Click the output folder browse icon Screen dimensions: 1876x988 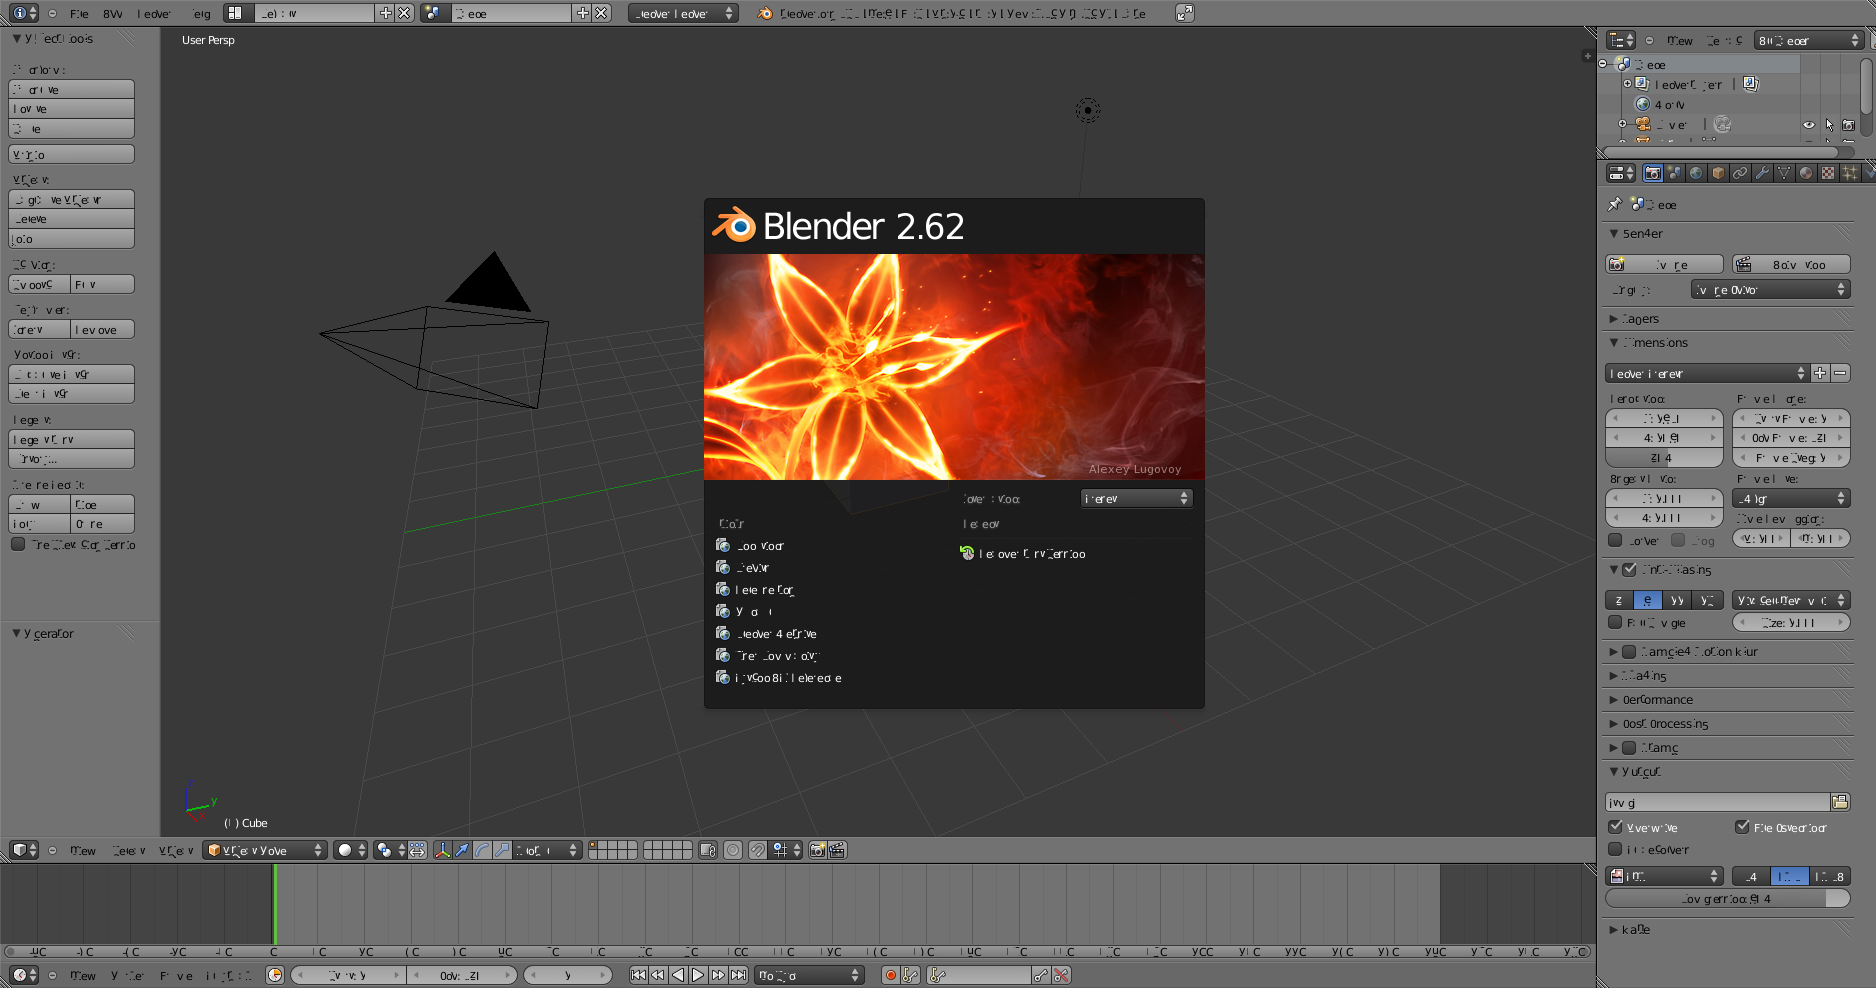click(x=1840, y=802)
